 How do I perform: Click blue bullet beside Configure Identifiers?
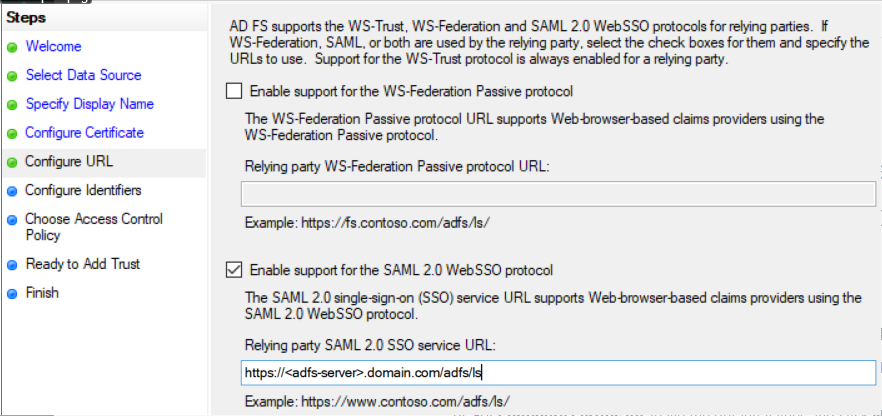pos(12,191)
